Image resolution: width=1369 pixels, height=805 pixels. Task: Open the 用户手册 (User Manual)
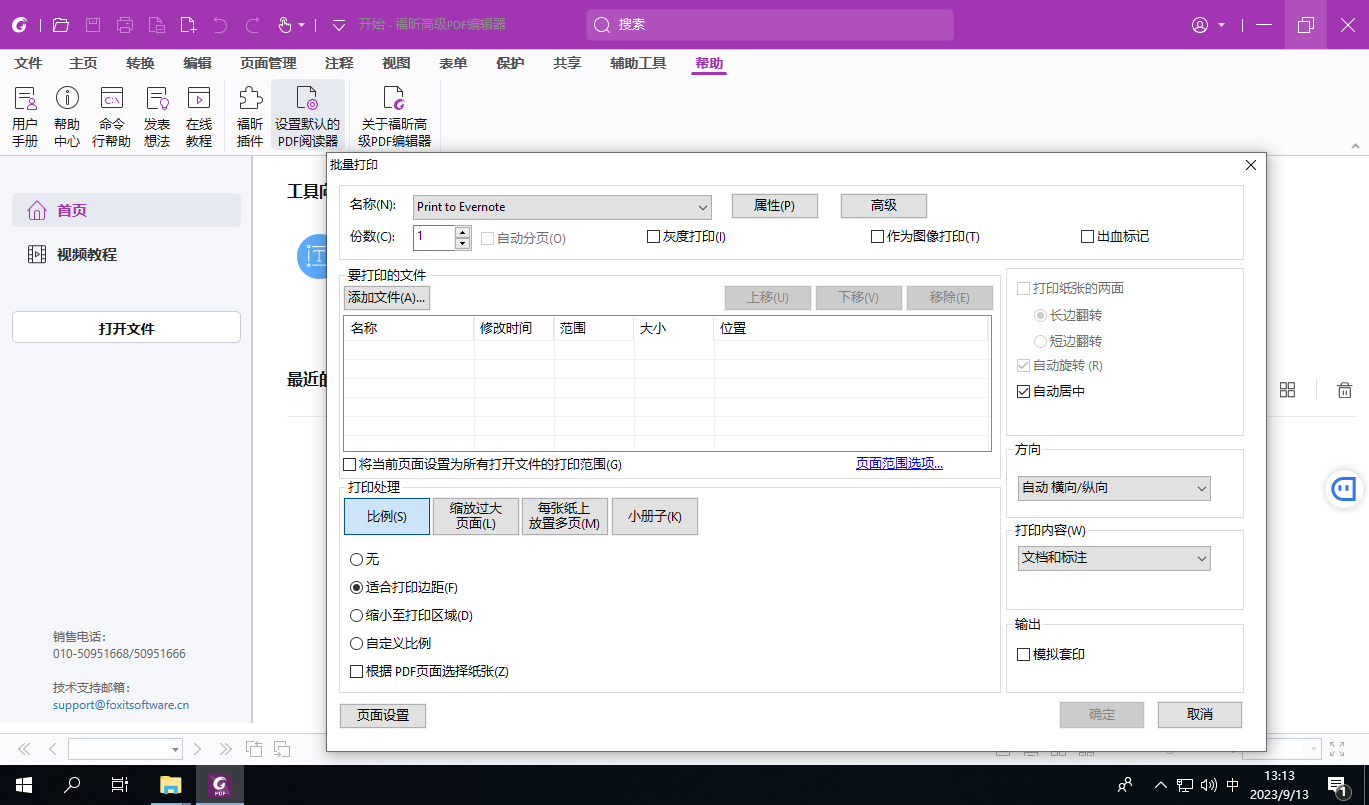[25, 110]
